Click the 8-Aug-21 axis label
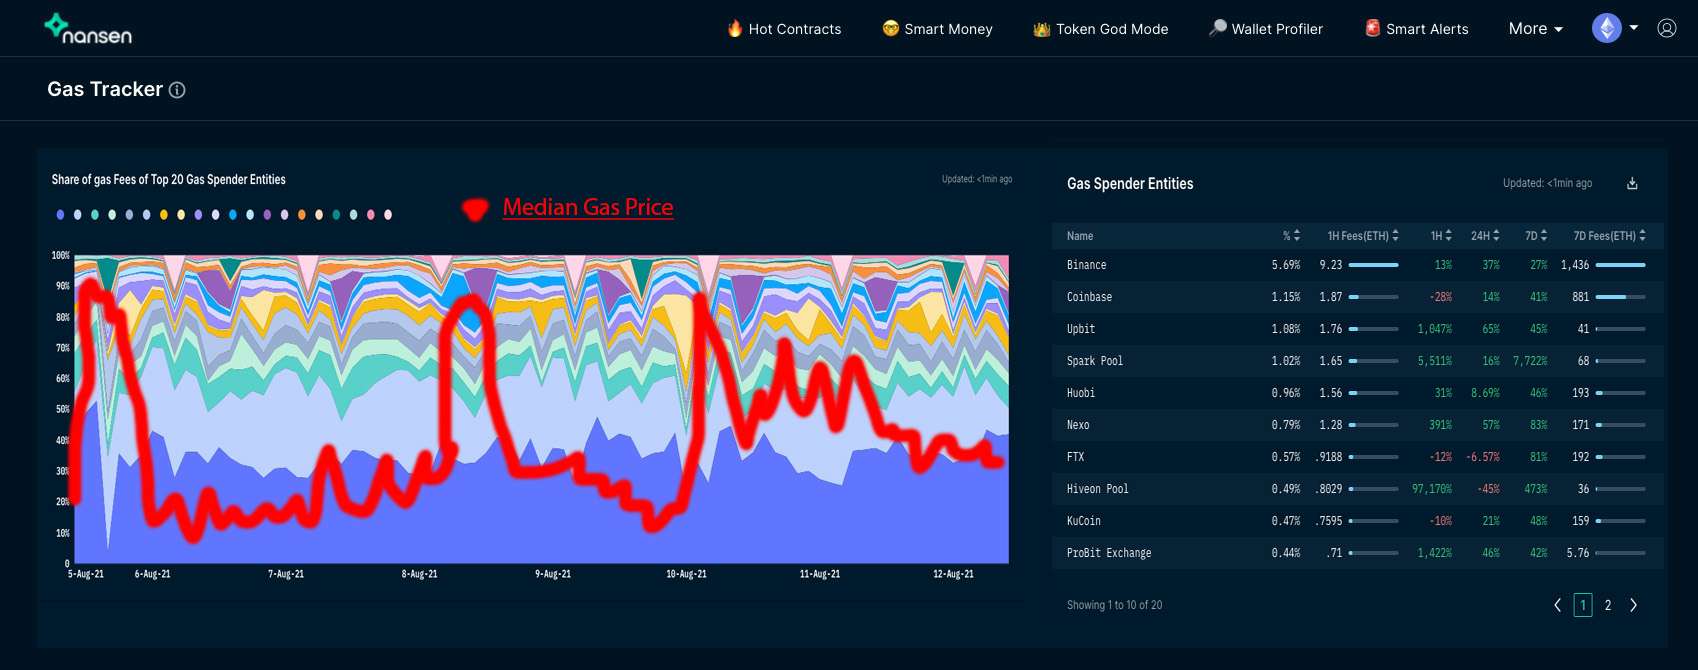Image resolution: width=1698 pixels, height=670 pixels. 419,574
